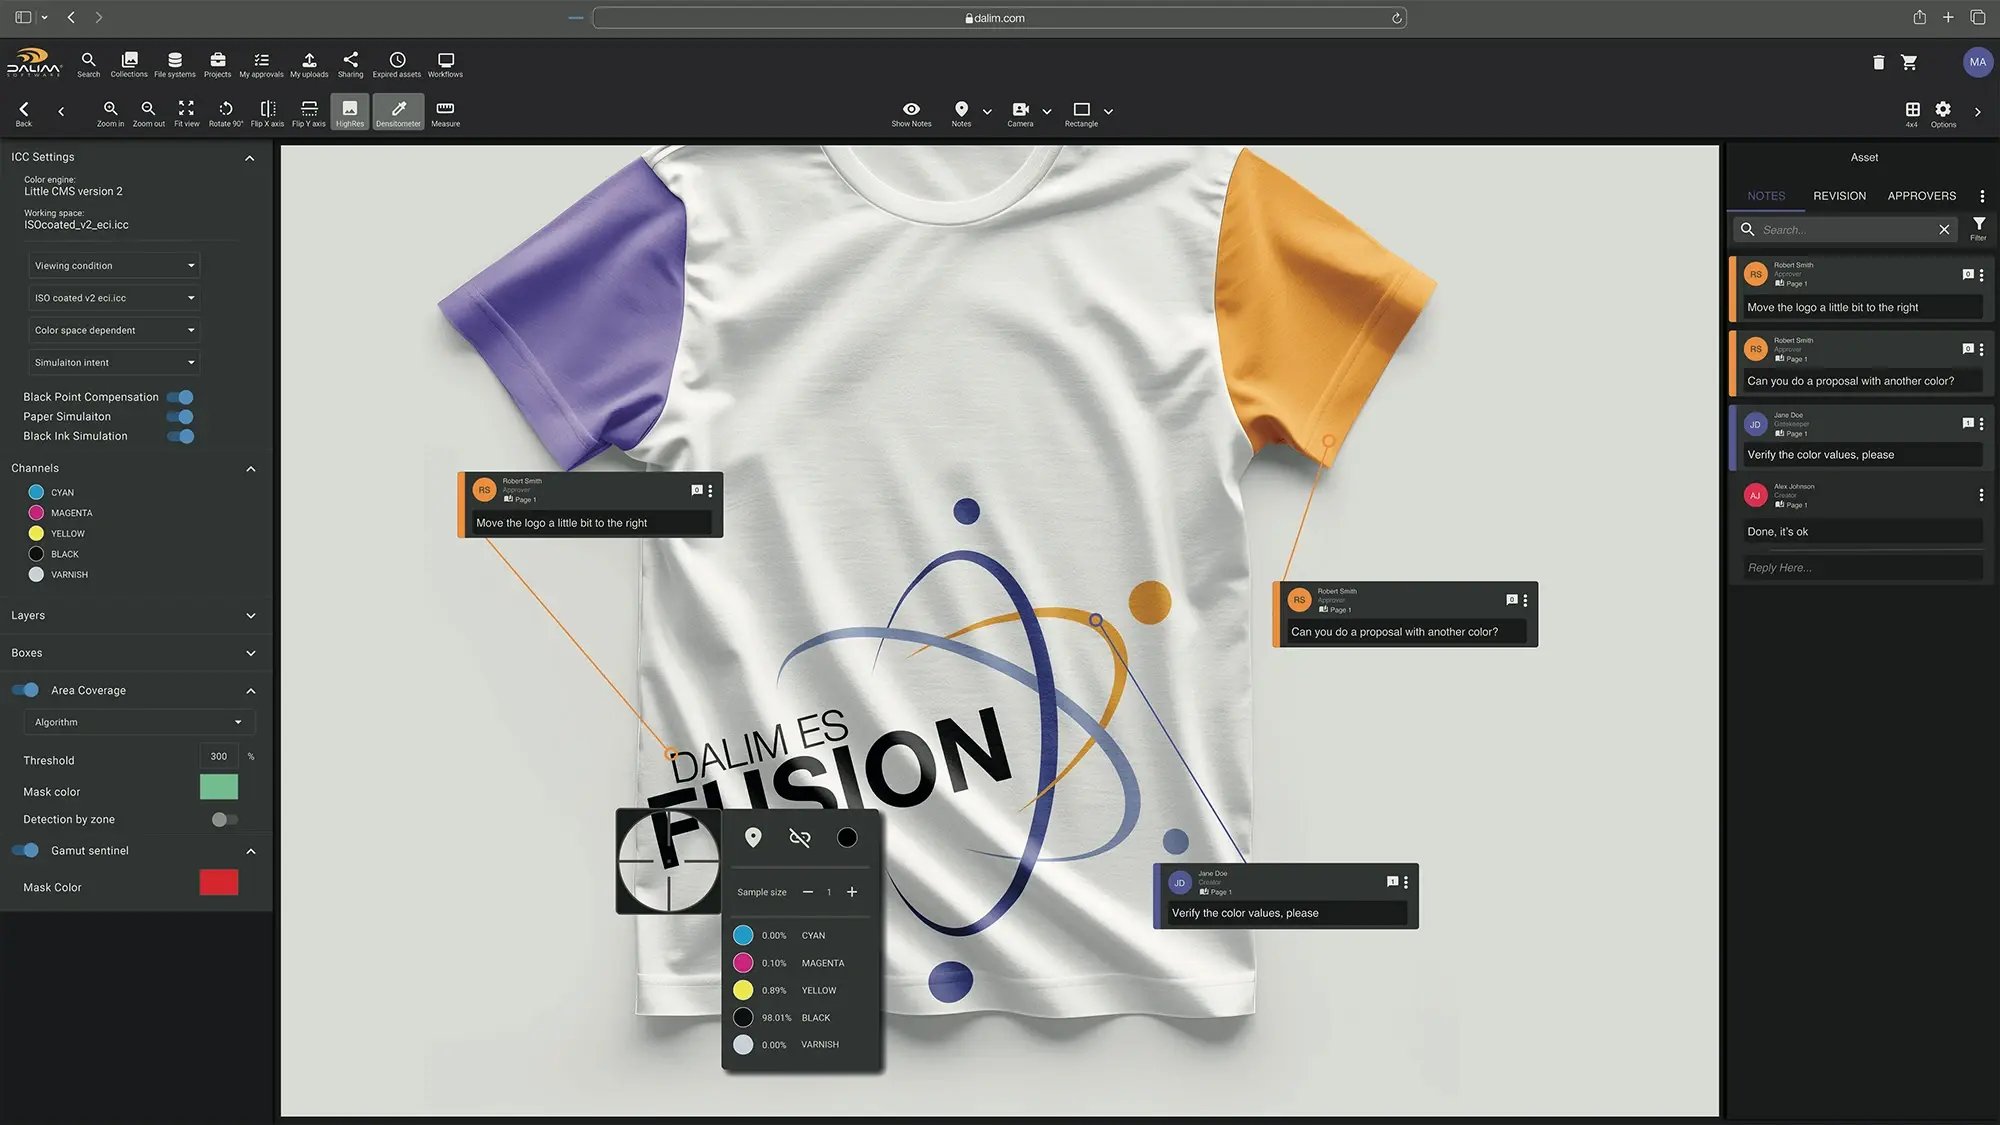
Task: Toggle Paper Simulation switch
Action: tap(180, 417)
